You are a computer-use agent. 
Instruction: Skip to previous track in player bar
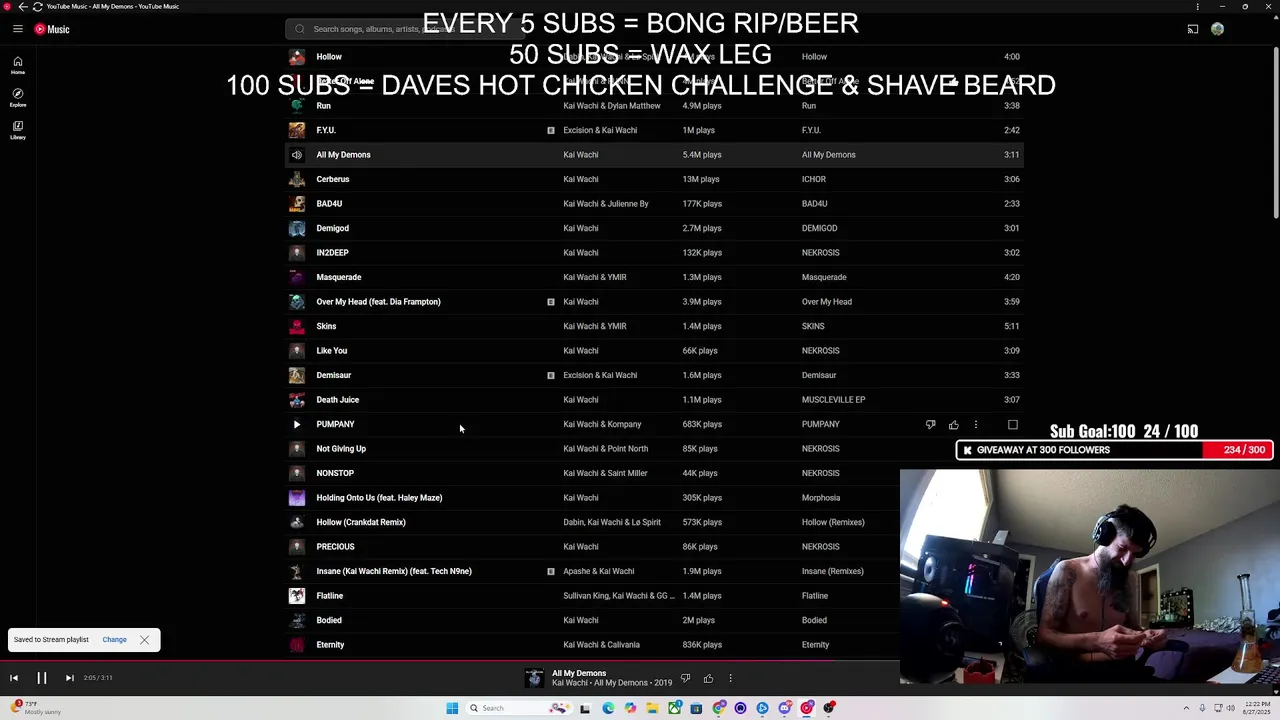click(x=14, y=678)
